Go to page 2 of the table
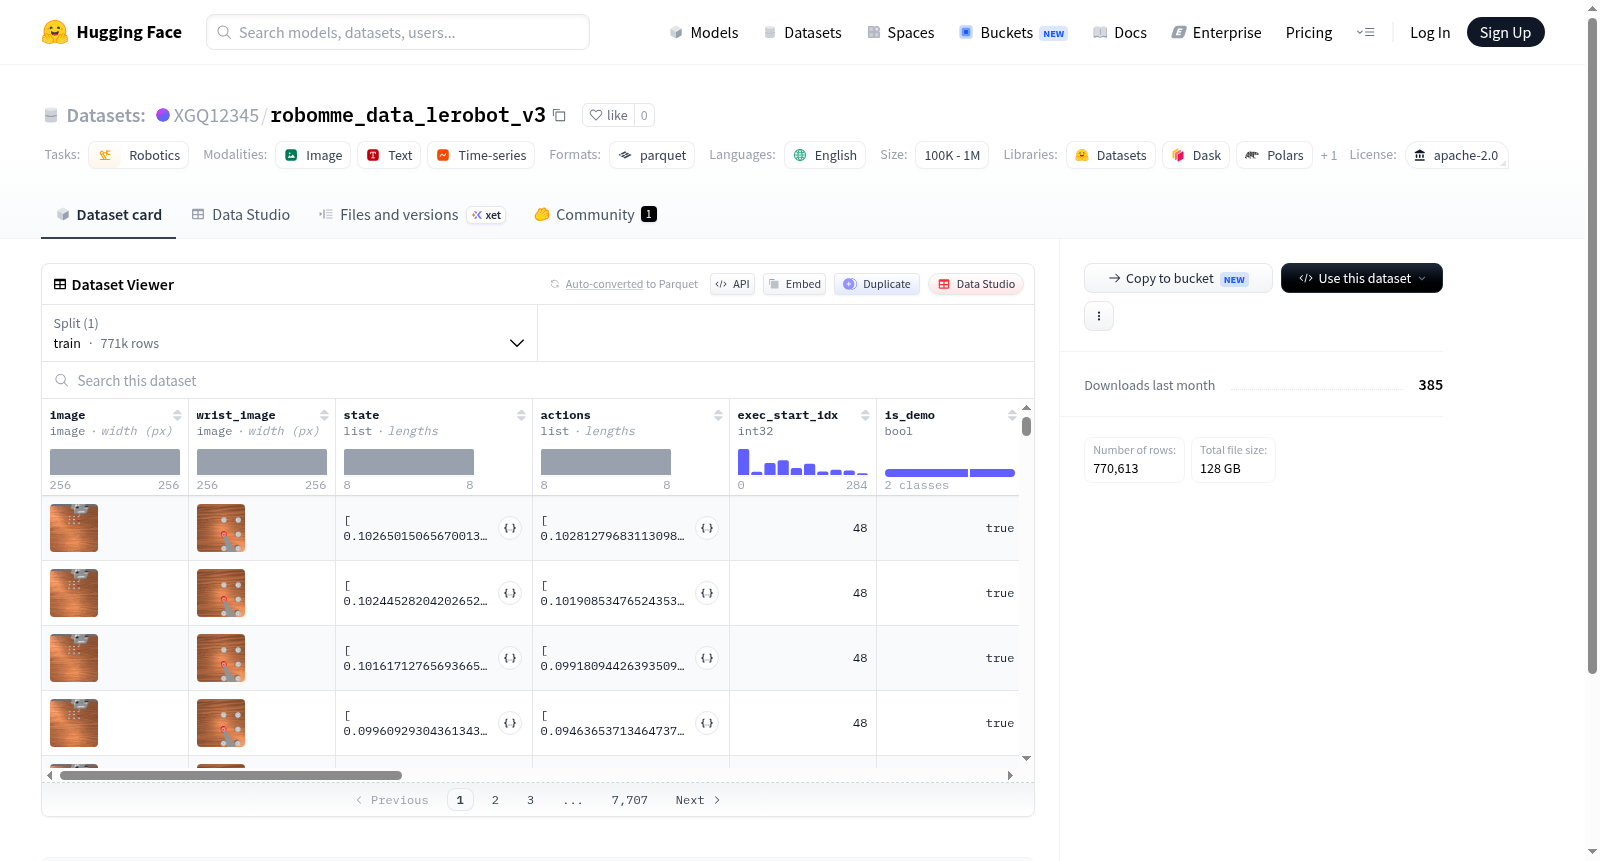Image resolution: width=1600 pixels, height=861 pixels. pos(495,800)
